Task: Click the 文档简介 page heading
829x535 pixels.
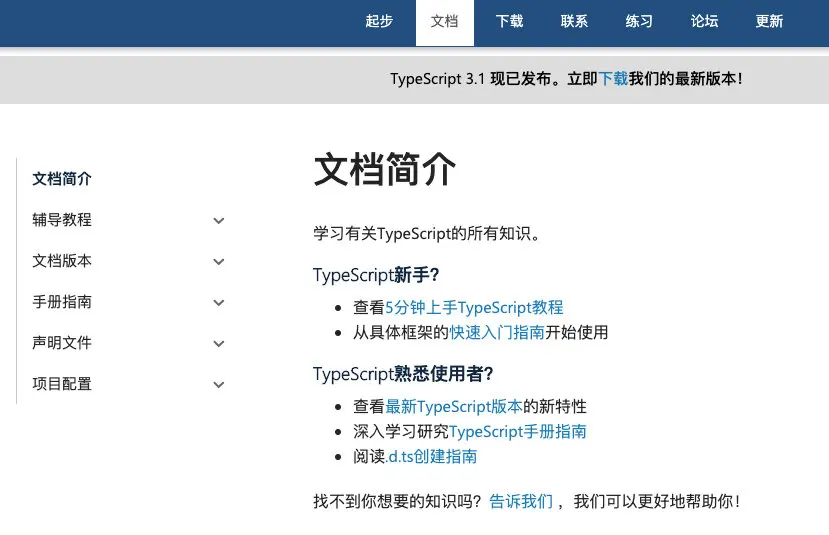Action: (384, 170)
